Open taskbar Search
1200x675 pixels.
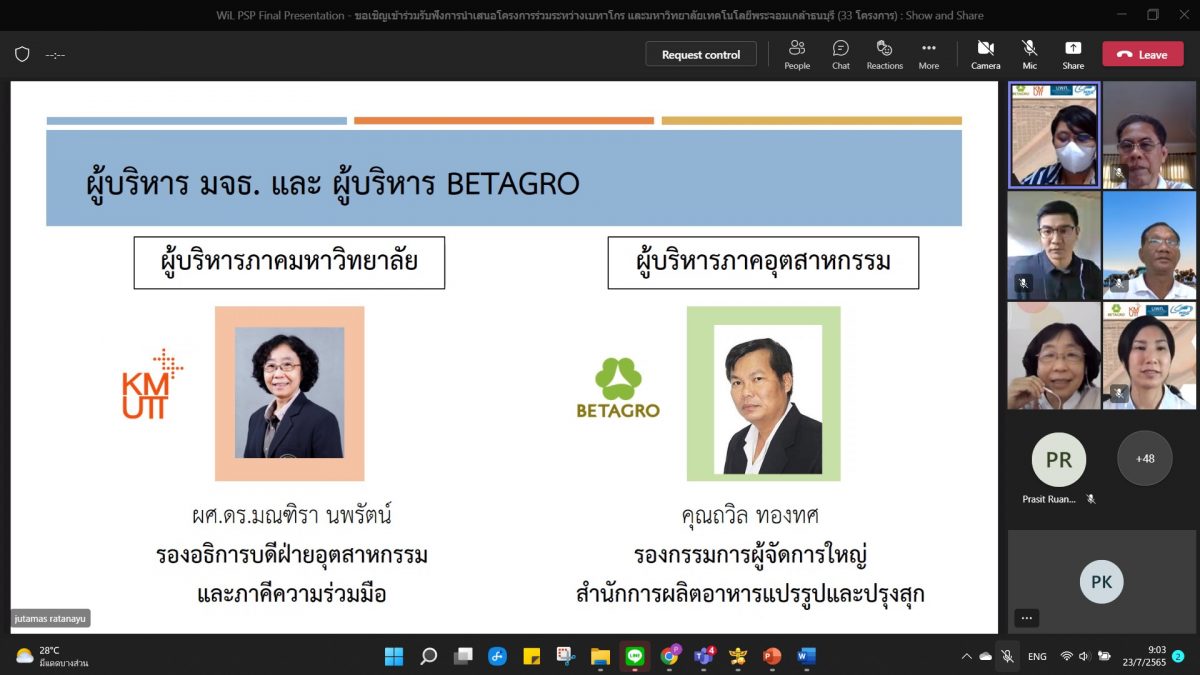tap(428, 656)
